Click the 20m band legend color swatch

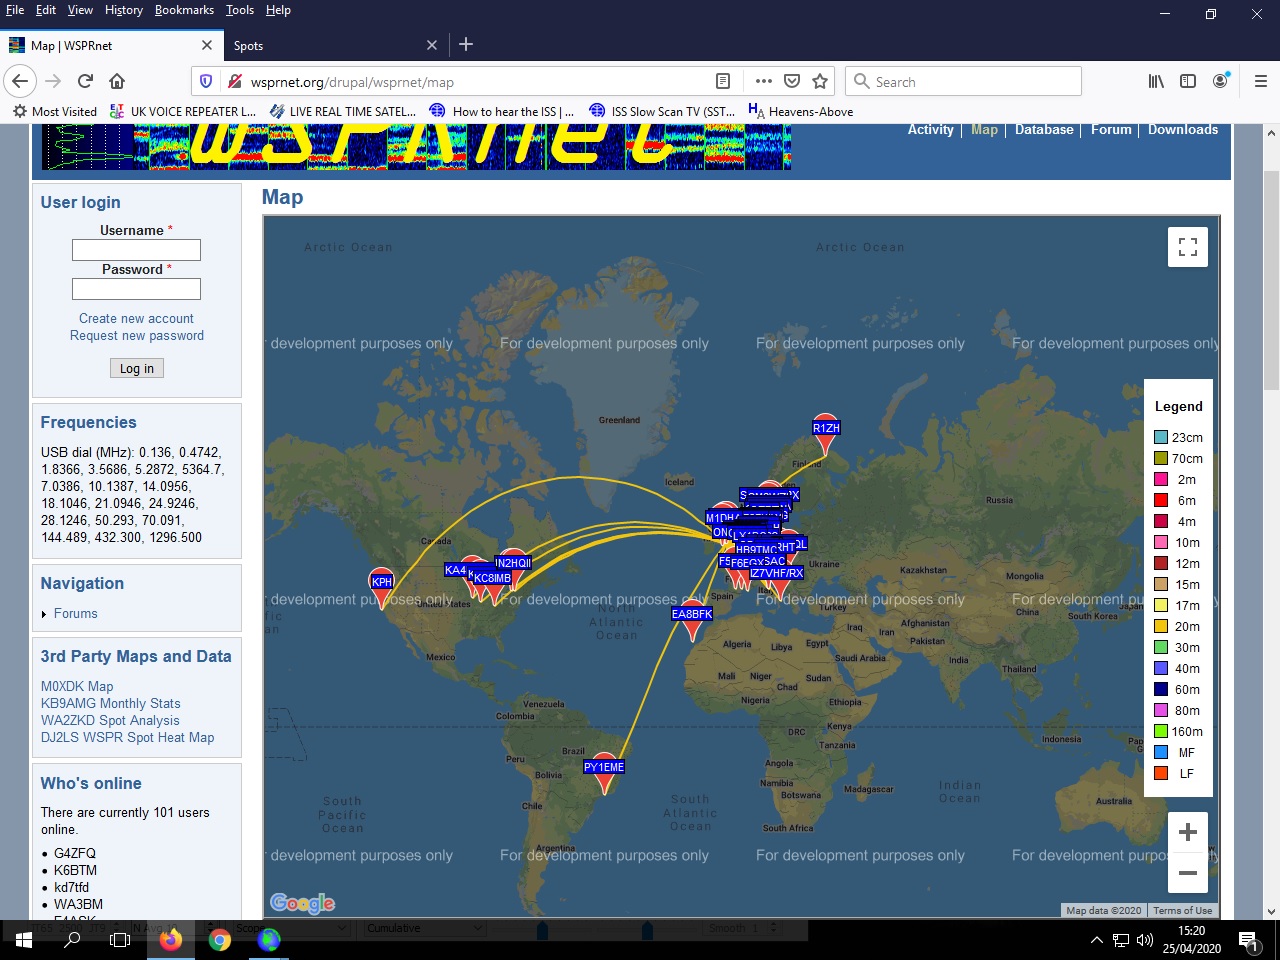click(x=1160, y=626)
